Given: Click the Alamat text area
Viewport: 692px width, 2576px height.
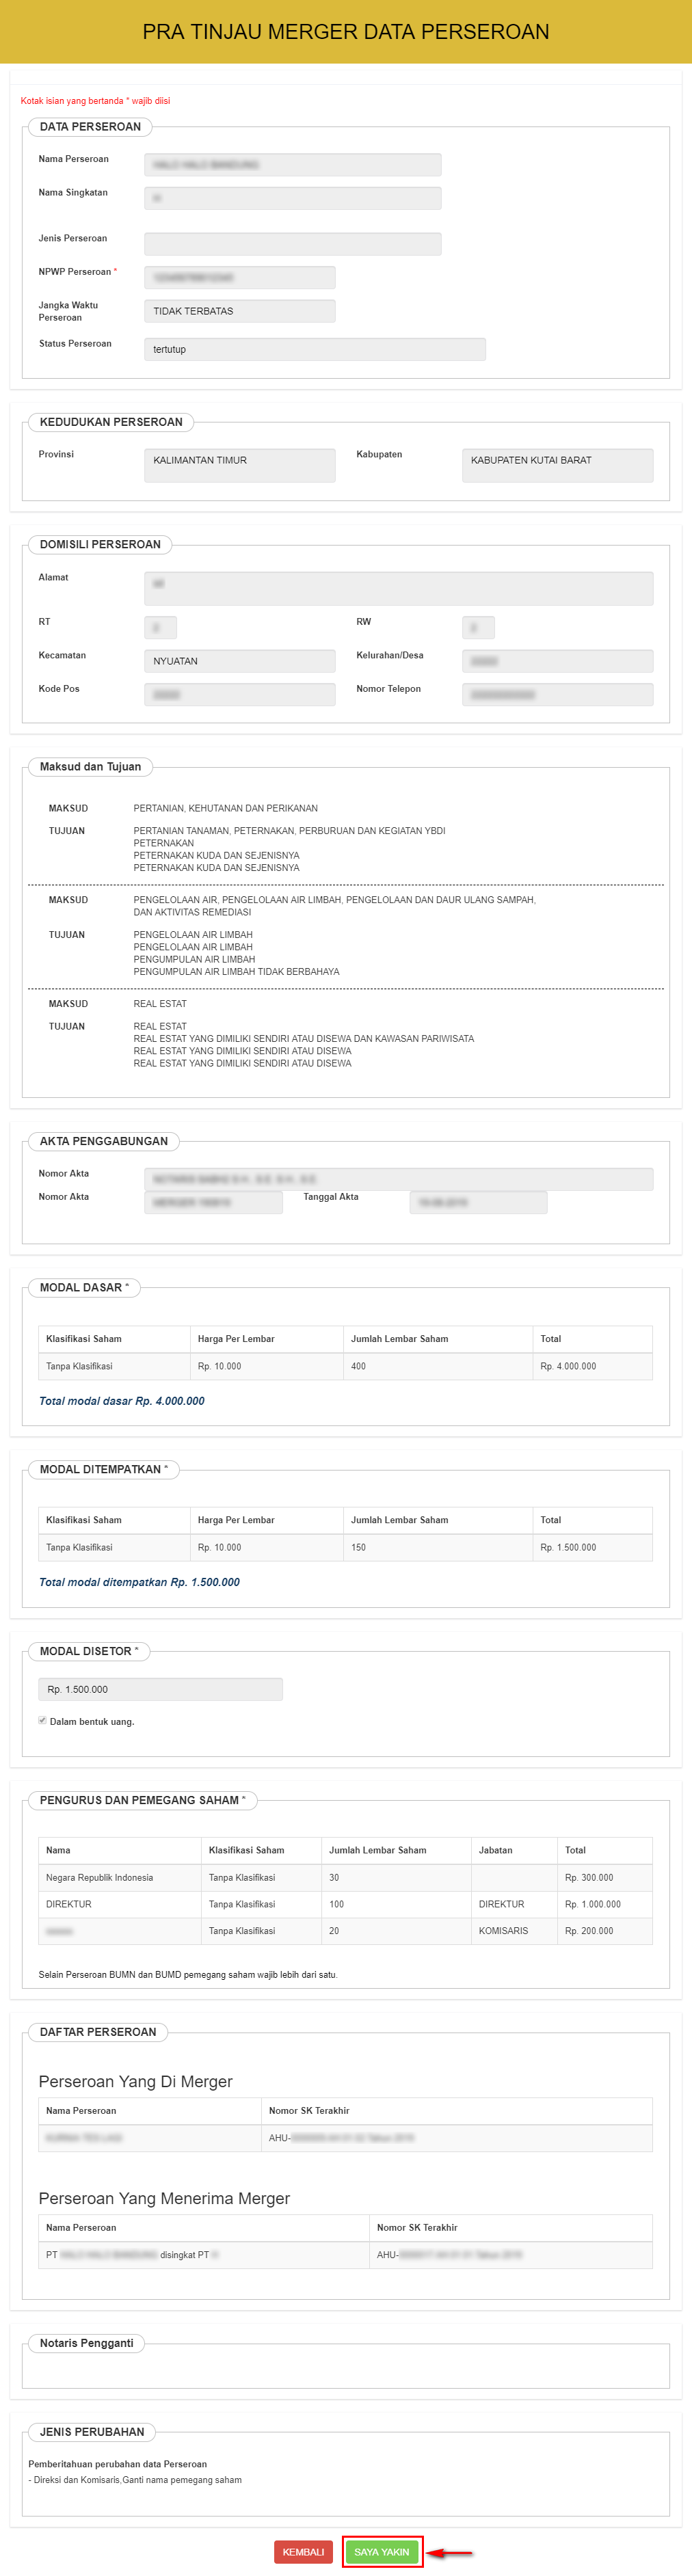Looking at the screenshot, I should coord(398,588).
